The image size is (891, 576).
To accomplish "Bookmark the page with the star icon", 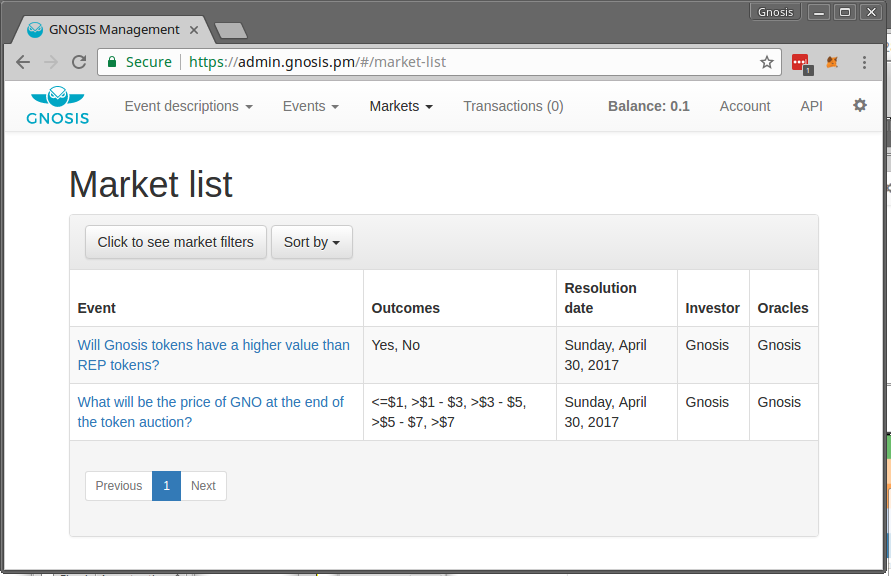I will point(767,62).
